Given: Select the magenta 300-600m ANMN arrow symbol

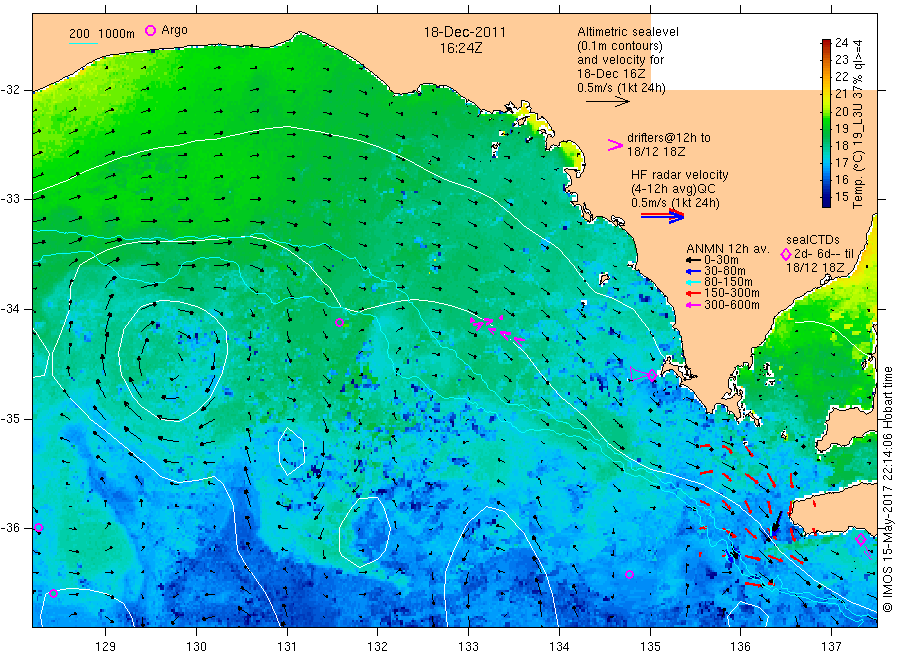Looking at the screenshot, I should pyautogui.click(x=694, y=305).
